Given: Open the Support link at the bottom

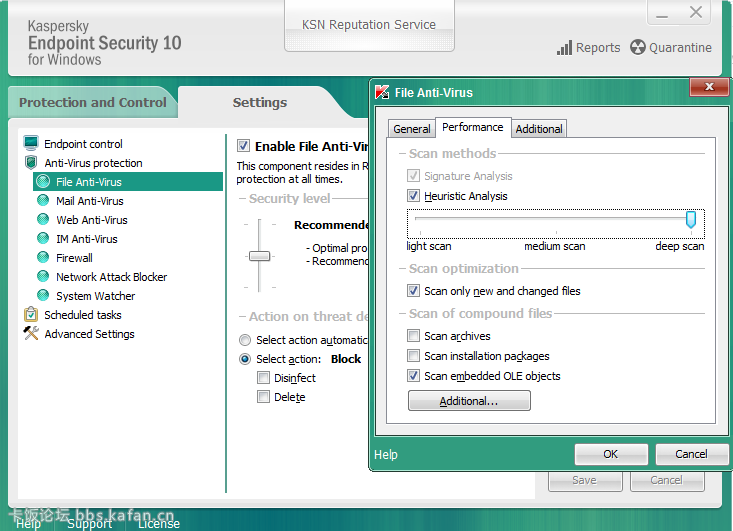Looking at the screenshot, I should click(90, 524).
